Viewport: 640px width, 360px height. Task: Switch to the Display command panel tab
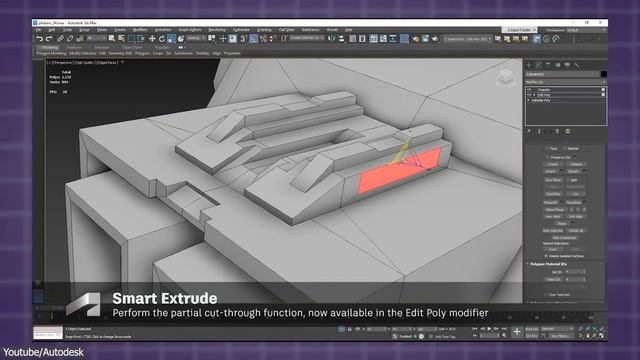click(567, 65)
